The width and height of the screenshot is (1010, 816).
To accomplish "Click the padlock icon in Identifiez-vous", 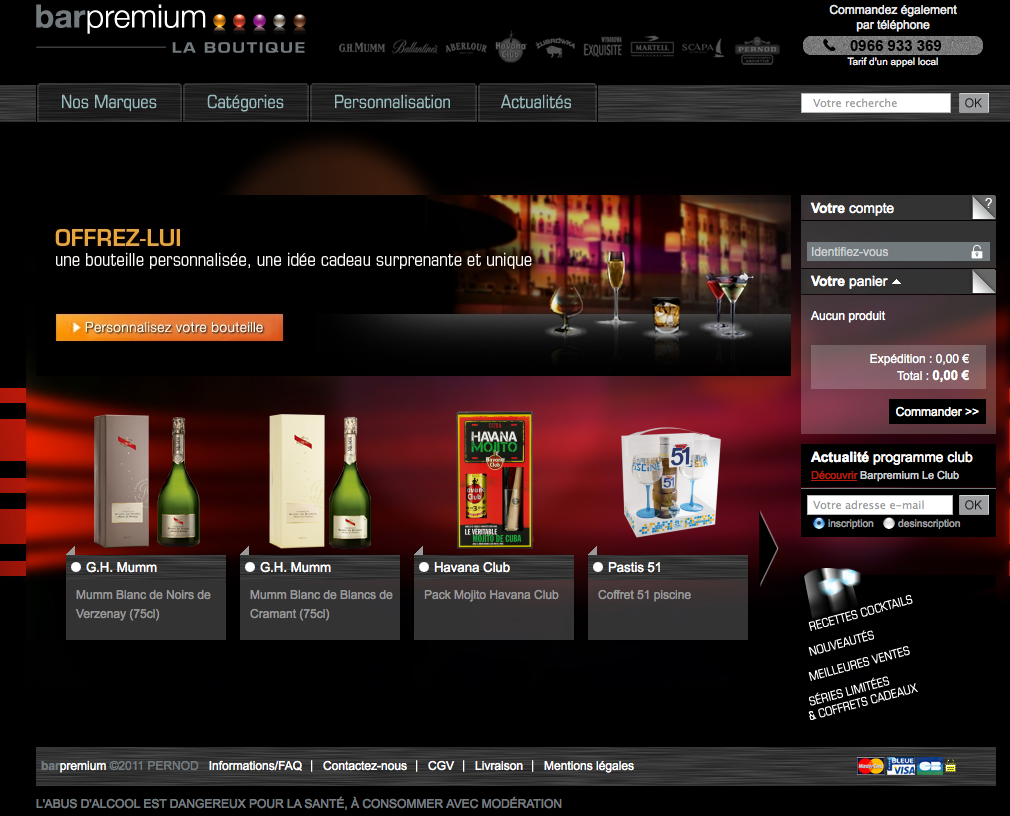I will 977,252.
